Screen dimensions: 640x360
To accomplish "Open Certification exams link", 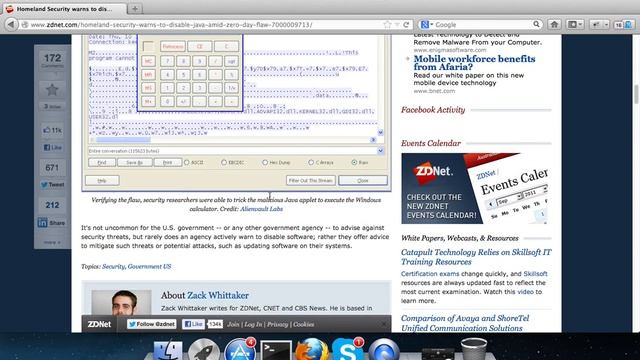I will (430, 274).
